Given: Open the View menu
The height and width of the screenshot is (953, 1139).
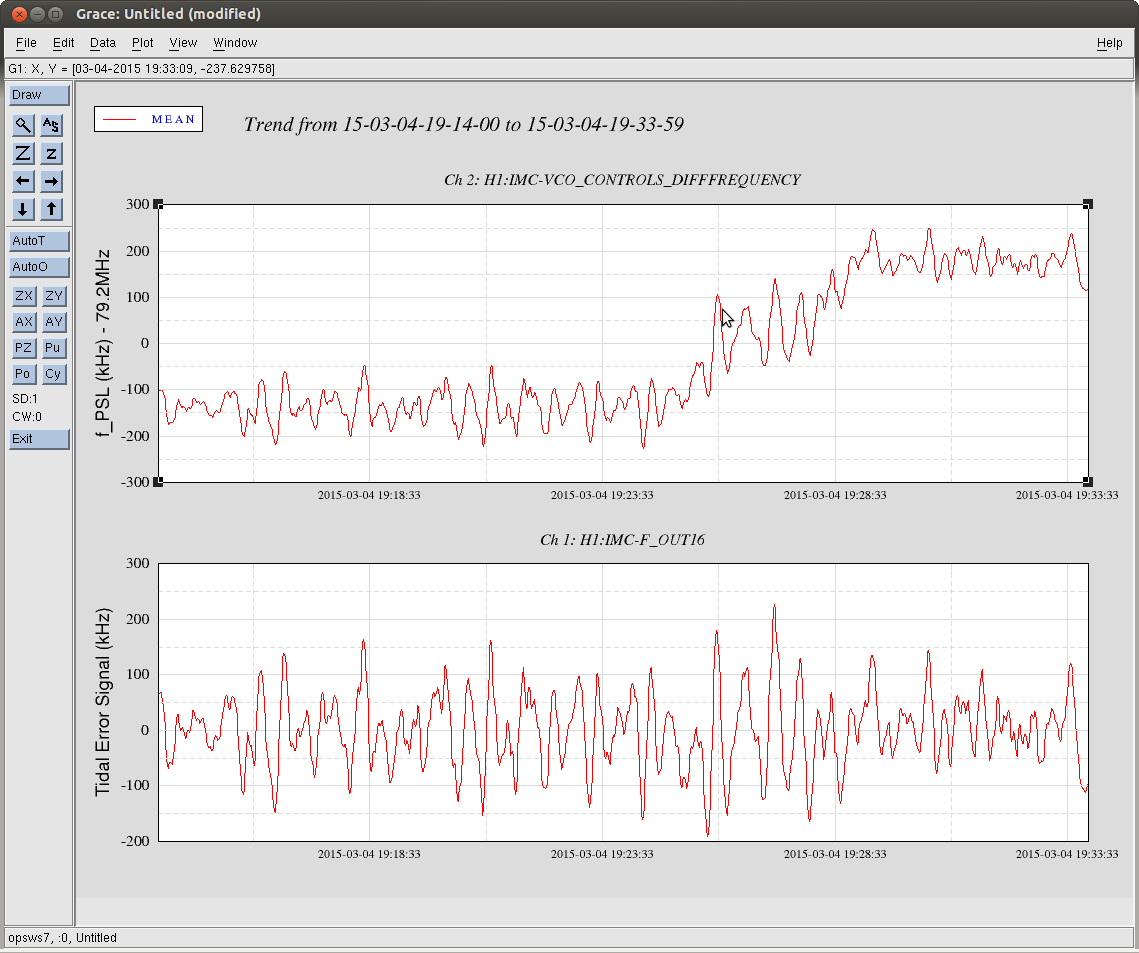Looking at the screenshot, I should (183, 43).
